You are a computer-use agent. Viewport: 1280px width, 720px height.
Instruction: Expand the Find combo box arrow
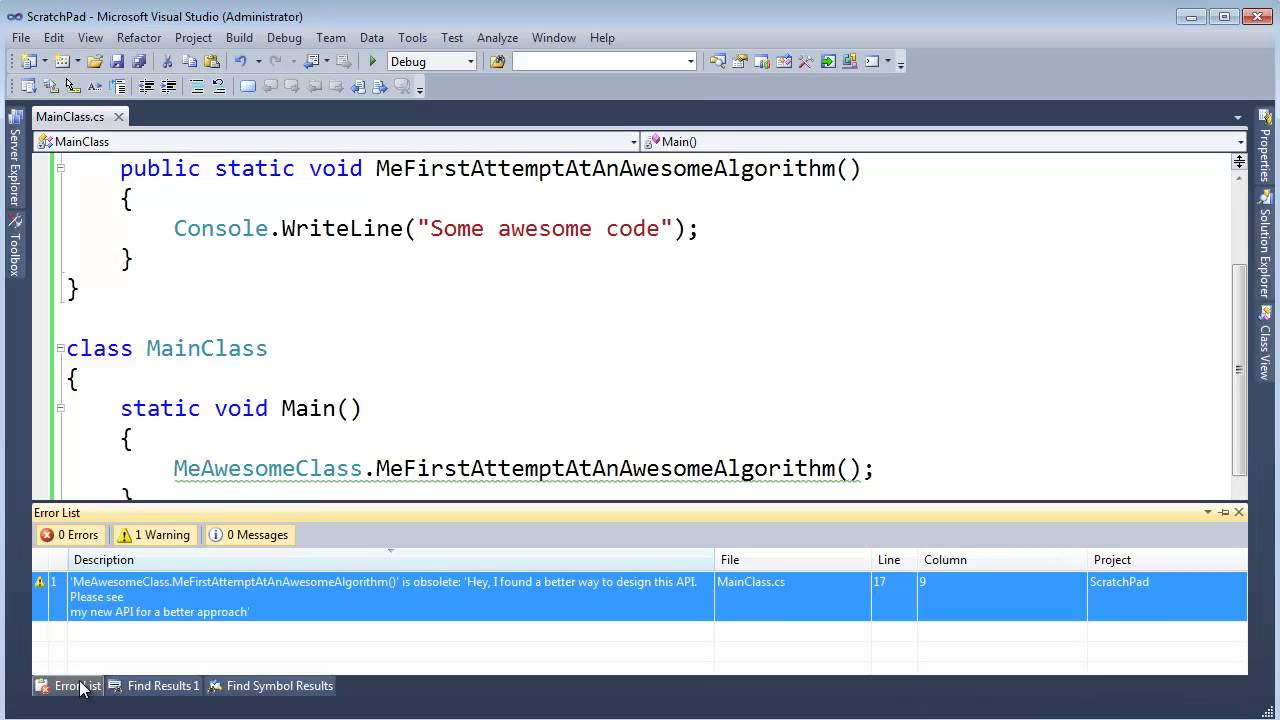(690, 62)
